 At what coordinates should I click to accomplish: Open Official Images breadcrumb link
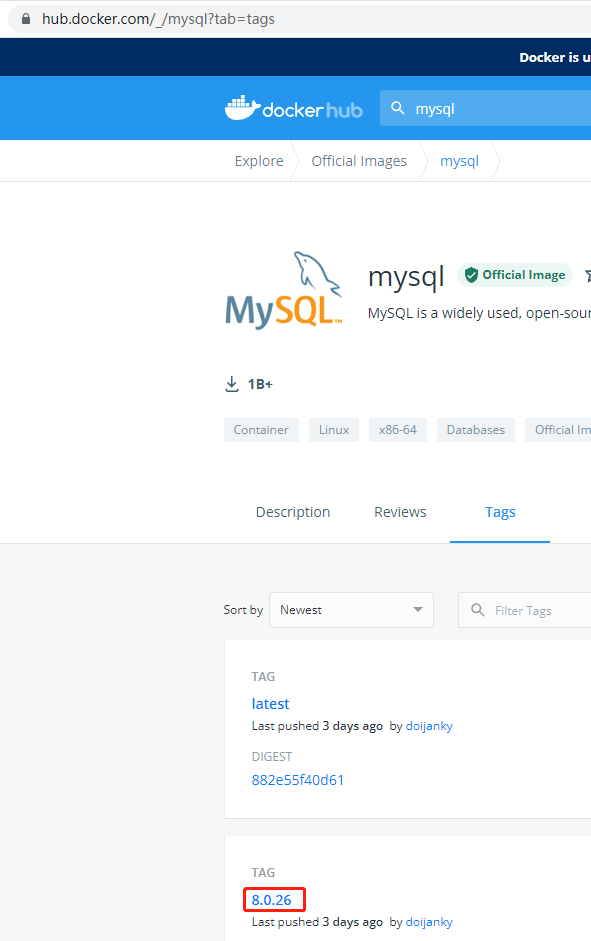pyautogui.click(x=359, y=161)
